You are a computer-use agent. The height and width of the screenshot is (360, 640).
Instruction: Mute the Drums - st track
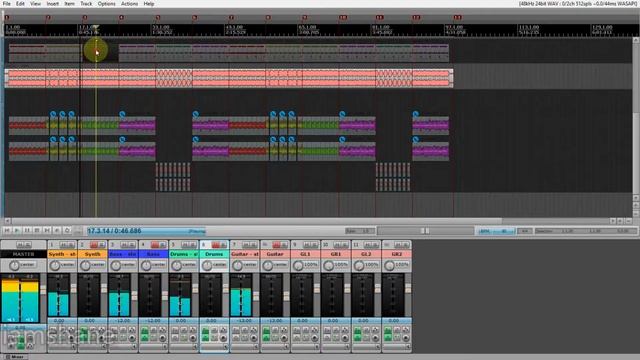coord(185,245)
